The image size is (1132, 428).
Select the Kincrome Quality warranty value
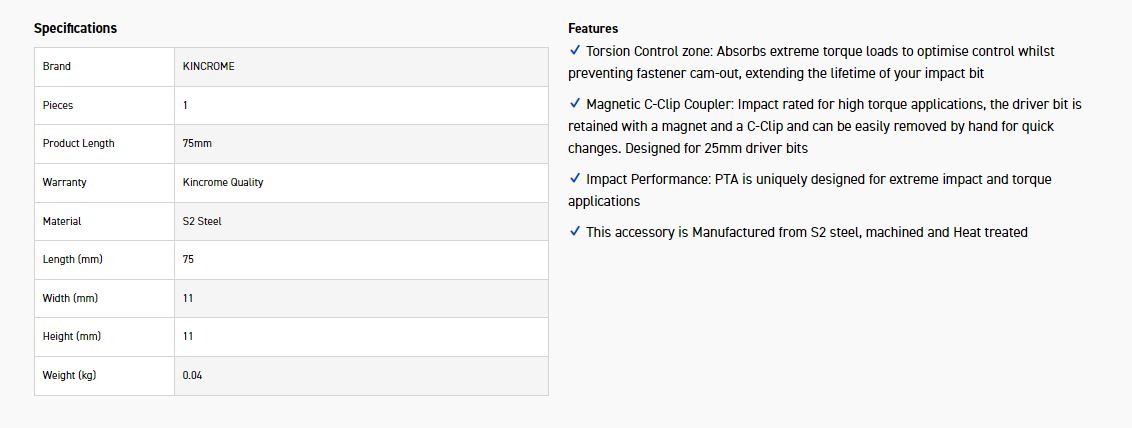[x=223, y=182]
